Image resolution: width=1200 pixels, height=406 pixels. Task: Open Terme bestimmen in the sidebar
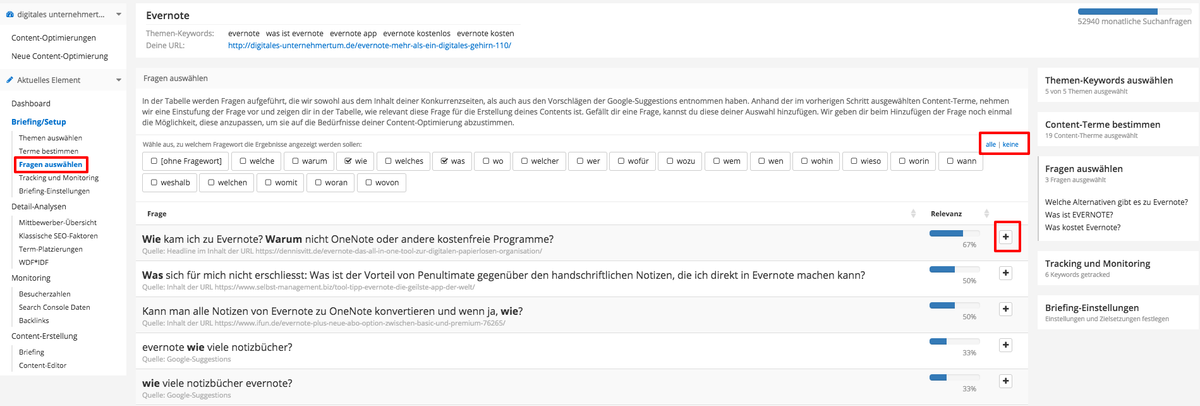48,150
